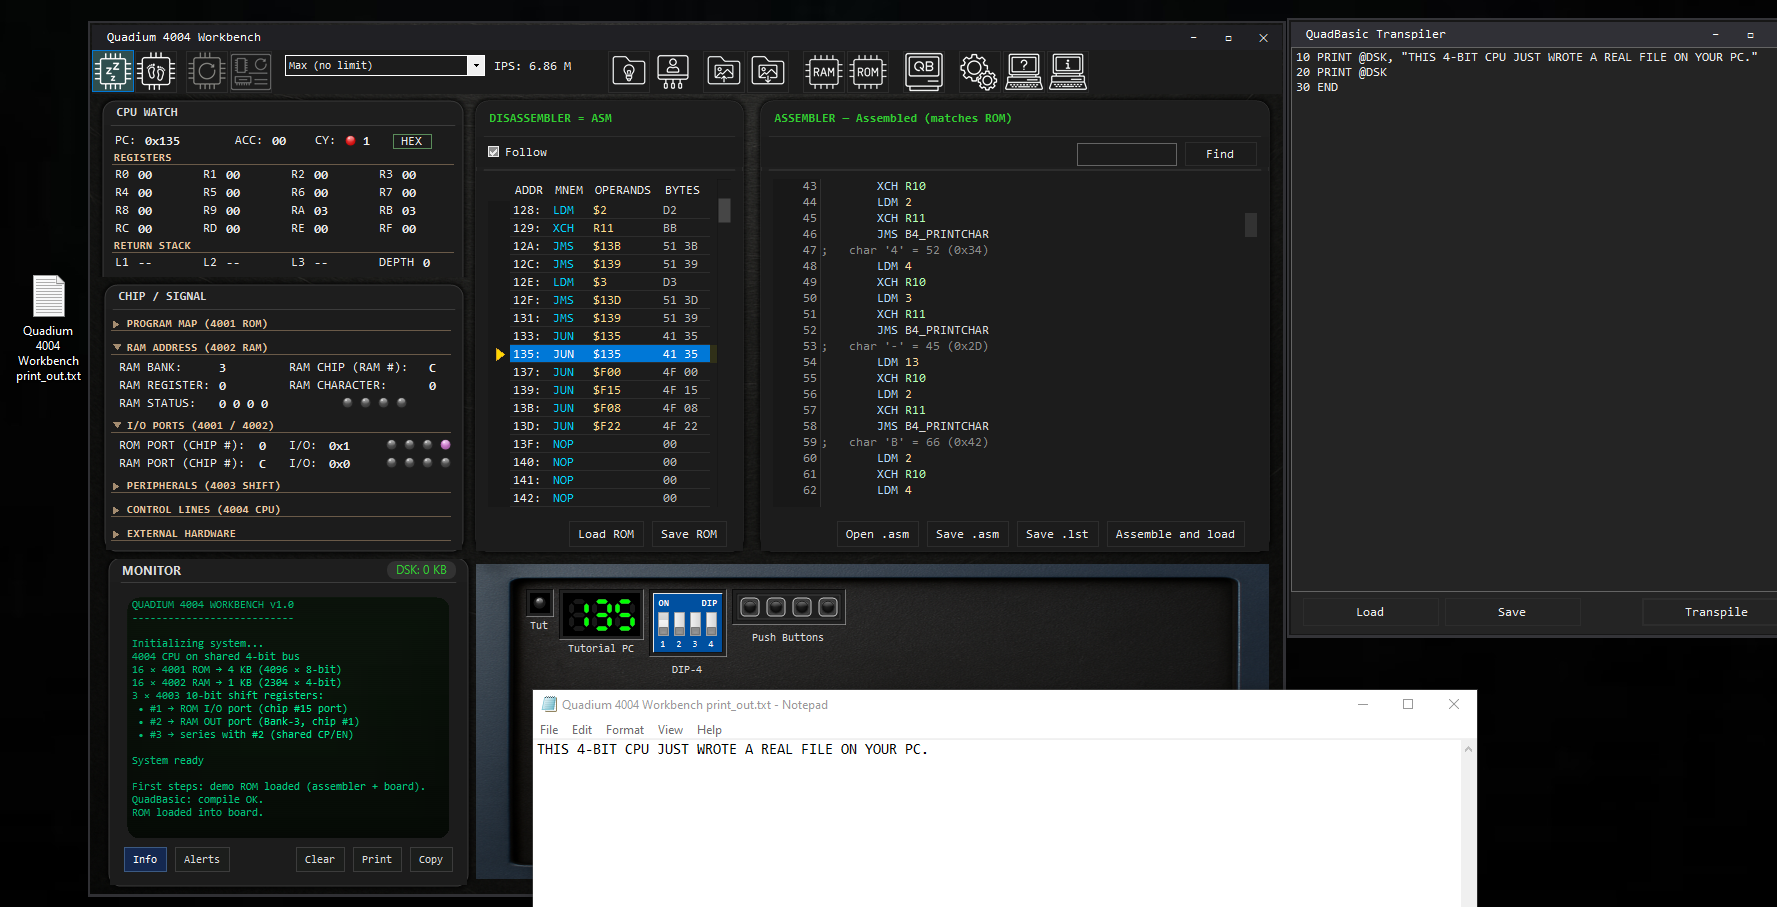Click the footprints step chip icon
The width and height of the screenshot is (1777, 907).
click(x=156, y=72)
